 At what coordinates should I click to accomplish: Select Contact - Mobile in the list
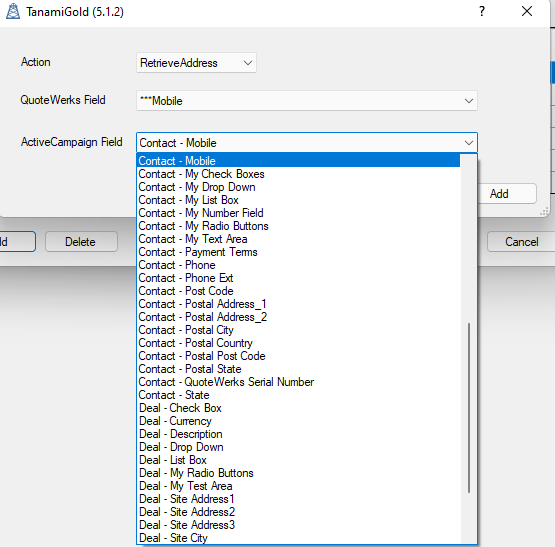(299, 161)
